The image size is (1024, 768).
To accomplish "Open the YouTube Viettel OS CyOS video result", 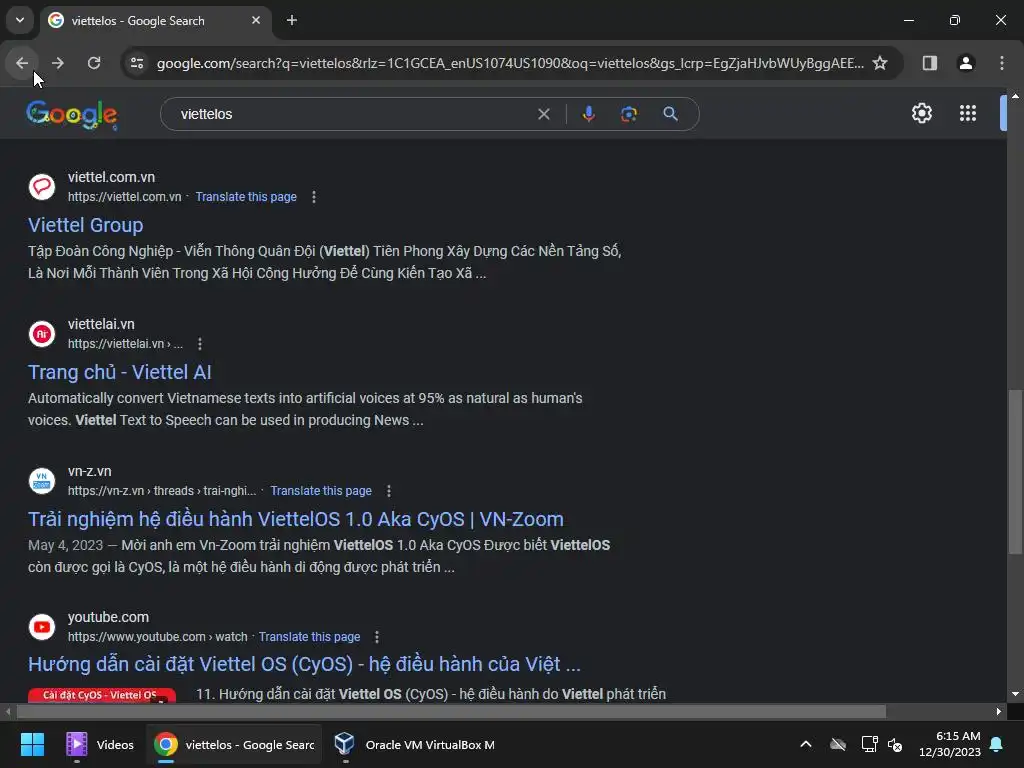I will click(x=304, y=664).
